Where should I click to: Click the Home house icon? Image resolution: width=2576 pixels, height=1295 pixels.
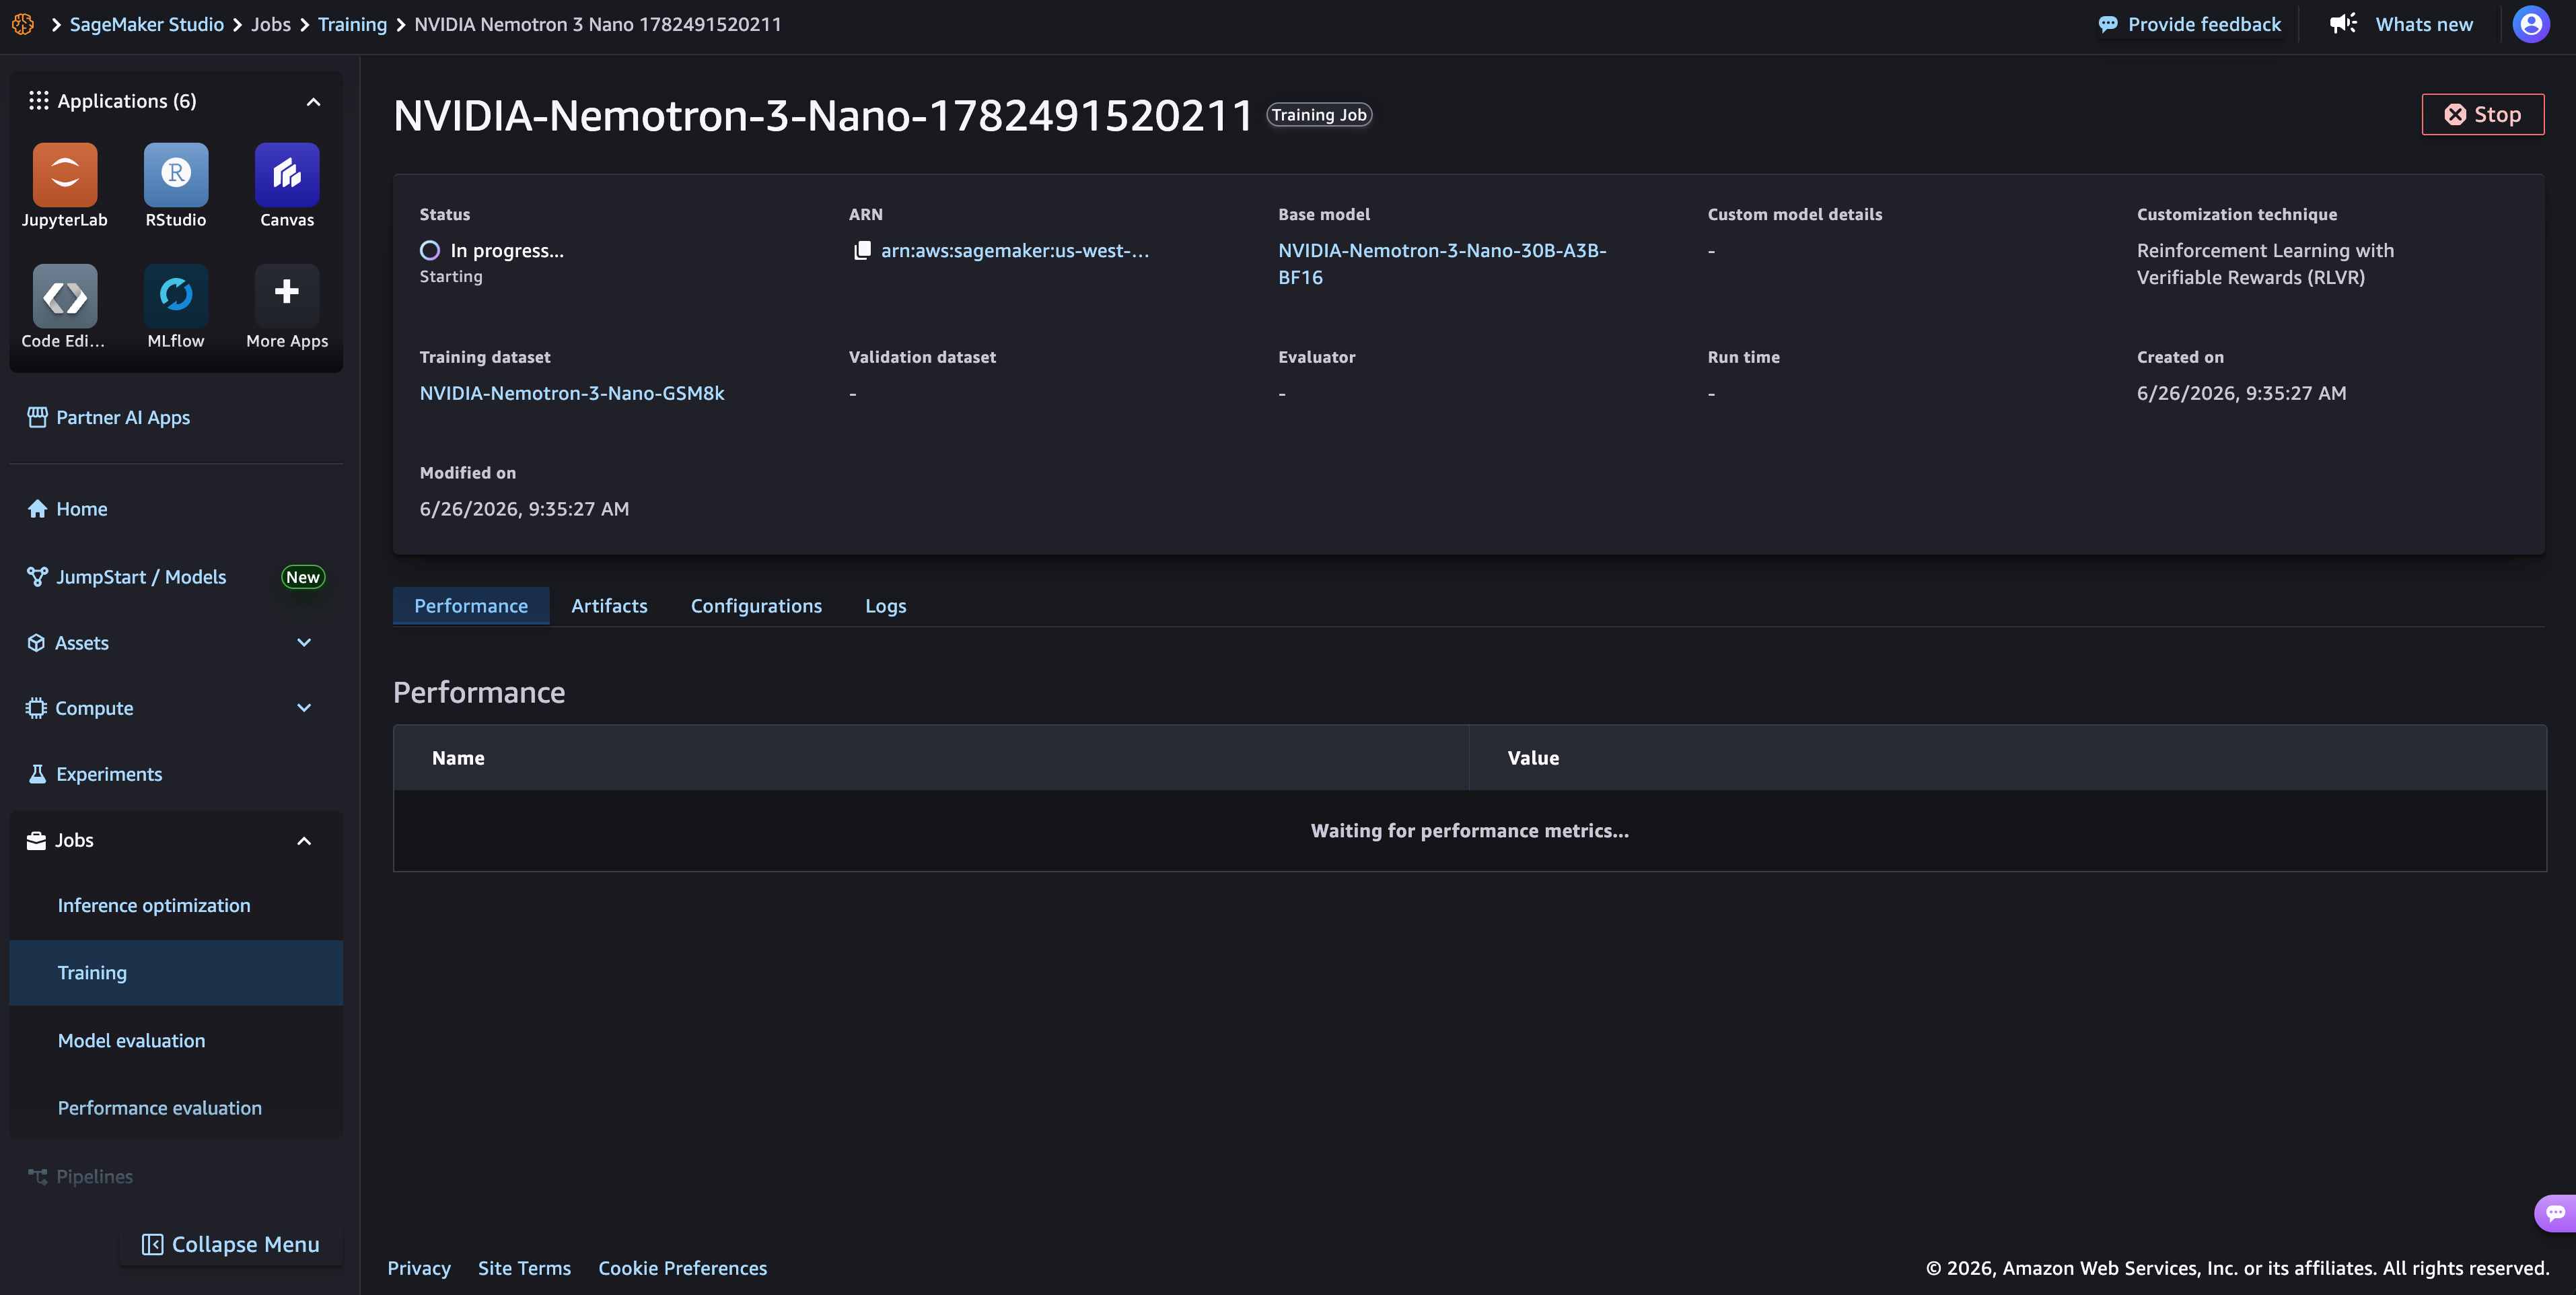pos(37,509)
